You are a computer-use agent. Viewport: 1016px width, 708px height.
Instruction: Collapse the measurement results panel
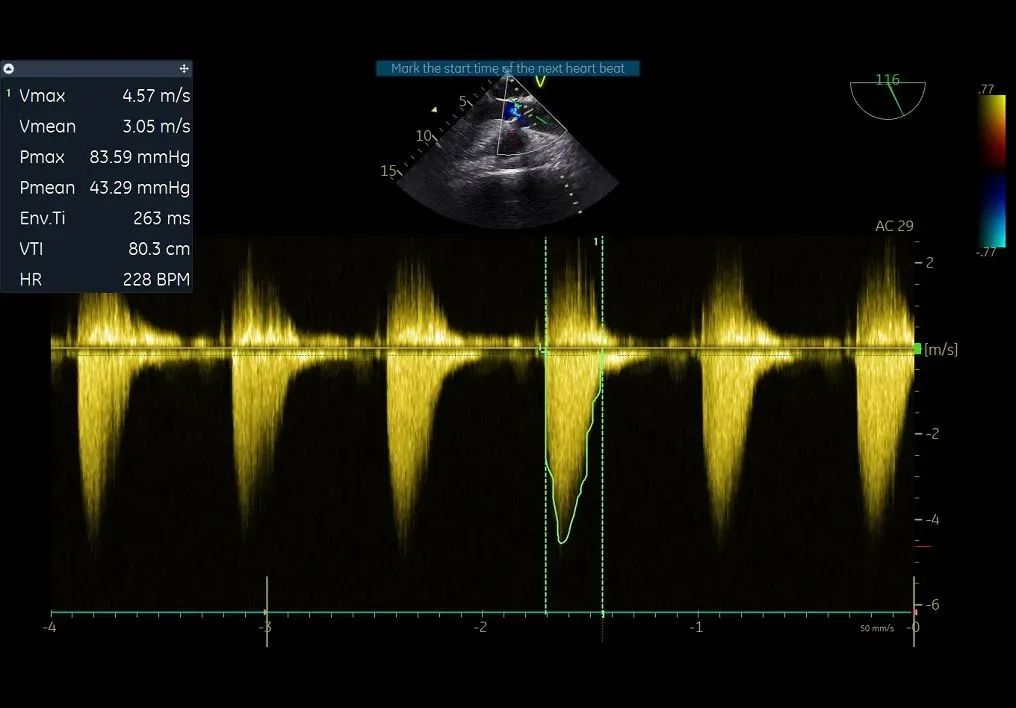coord(9,69)
